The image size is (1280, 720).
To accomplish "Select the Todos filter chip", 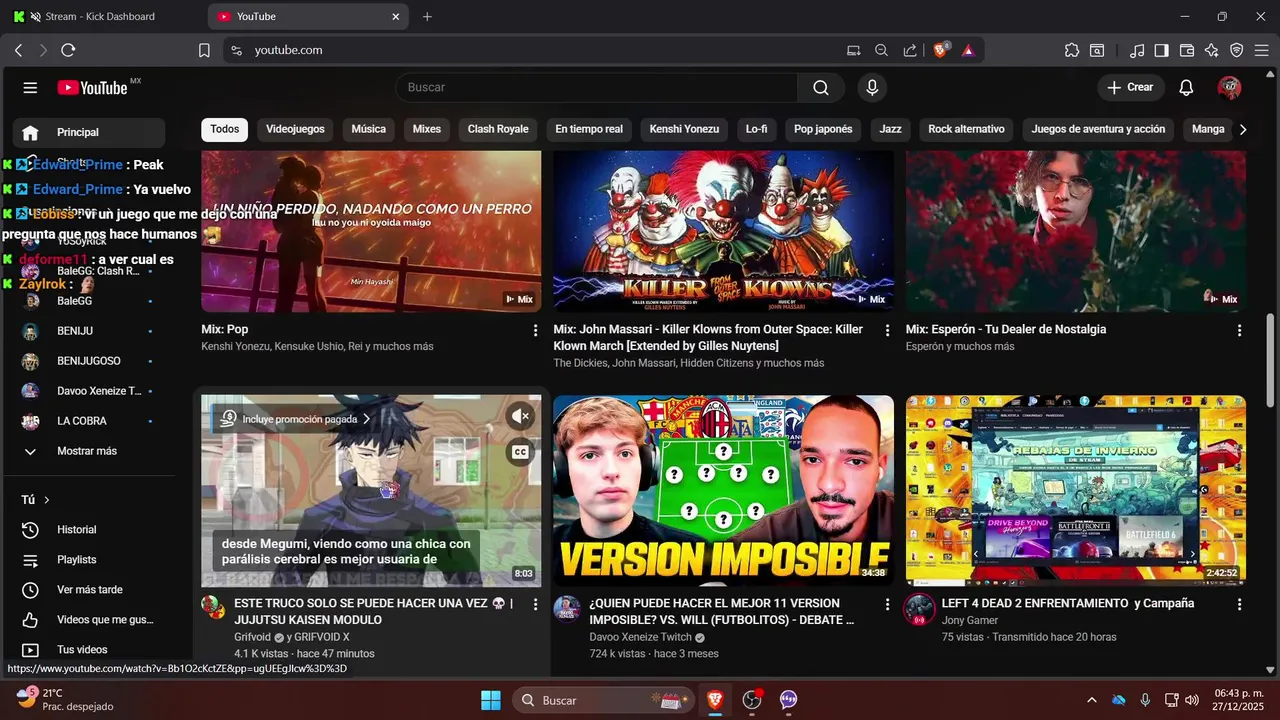I will (224, 130).
